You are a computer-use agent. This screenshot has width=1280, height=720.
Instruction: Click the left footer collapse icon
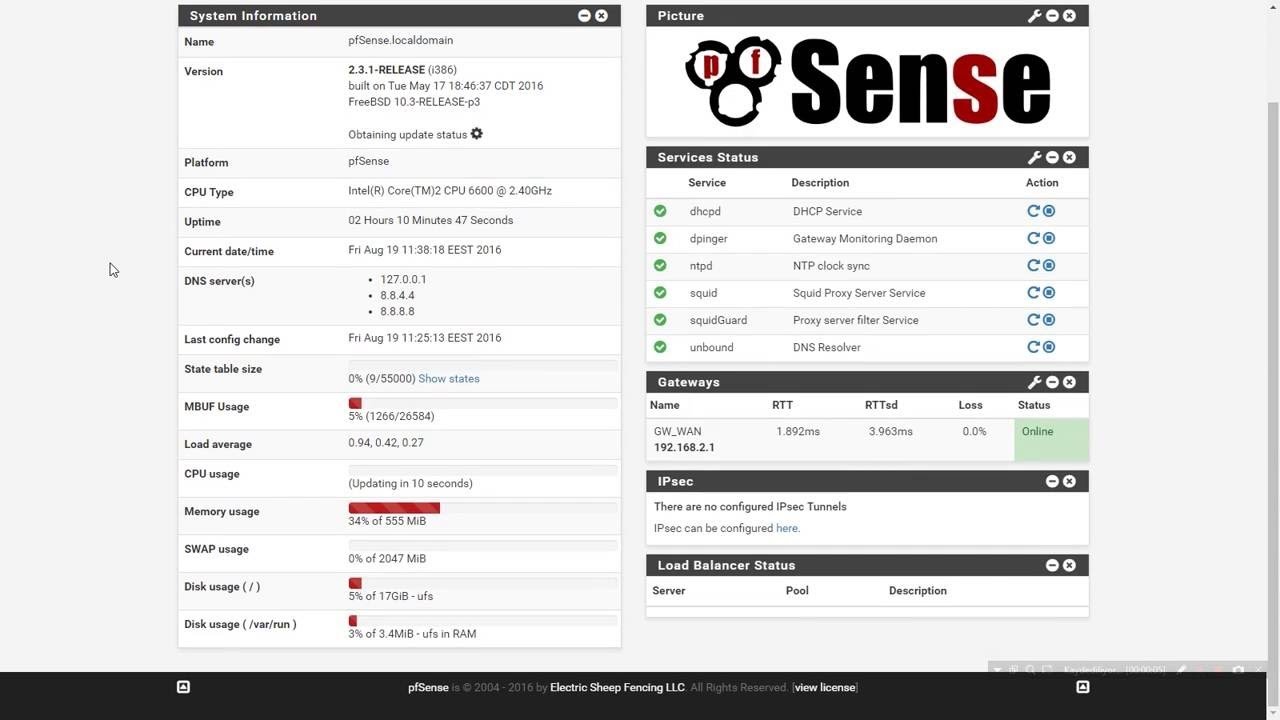[183, 687]
